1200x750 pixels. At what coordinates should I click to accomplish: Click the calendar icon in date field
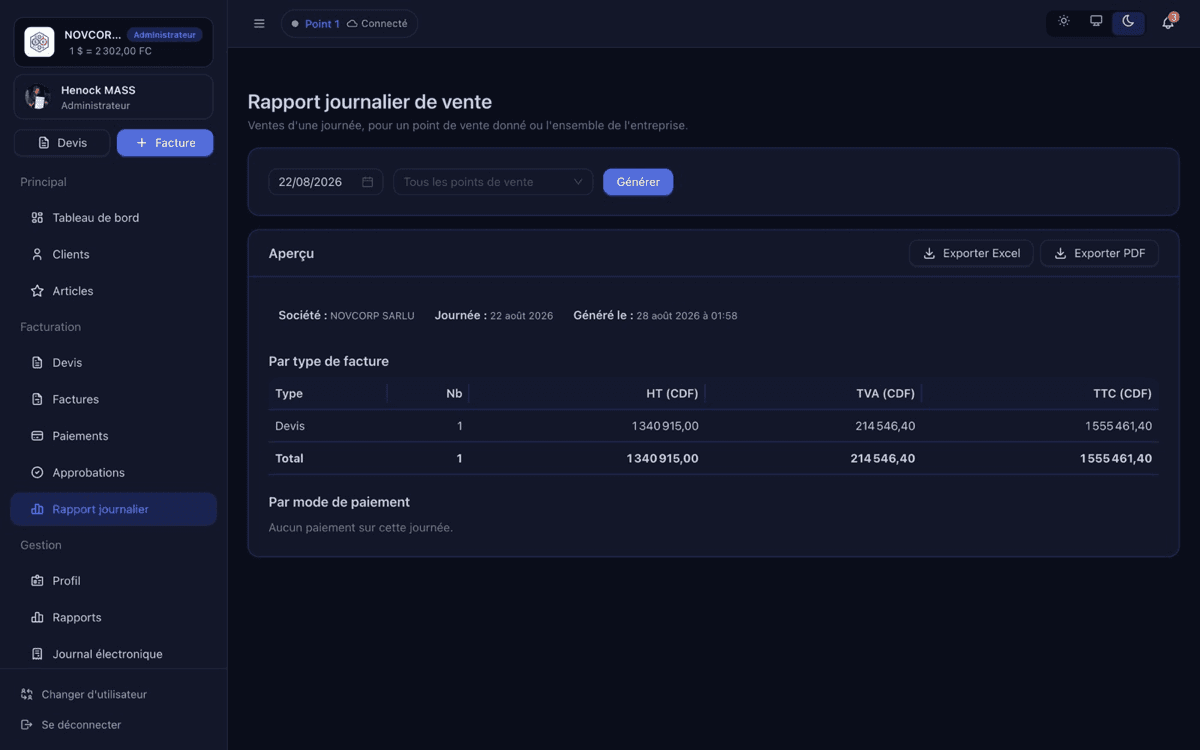(x=367, y=182)
